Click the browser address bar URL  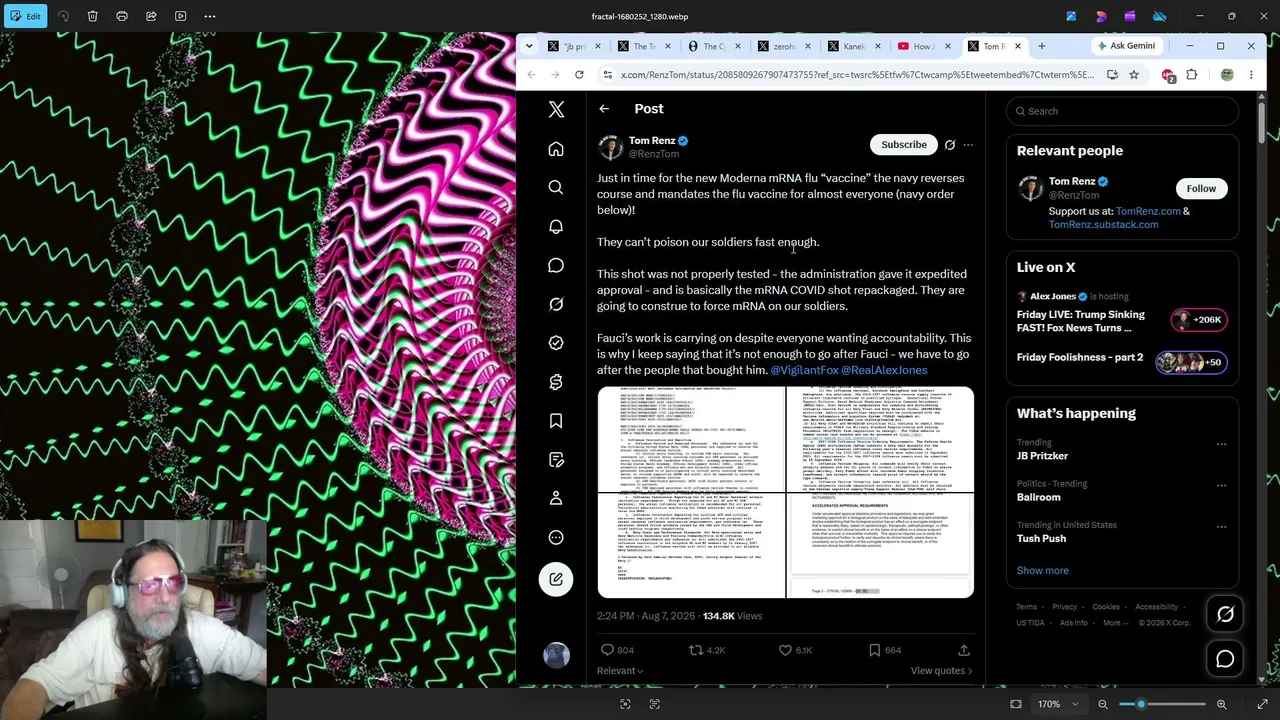coord(857,75)
